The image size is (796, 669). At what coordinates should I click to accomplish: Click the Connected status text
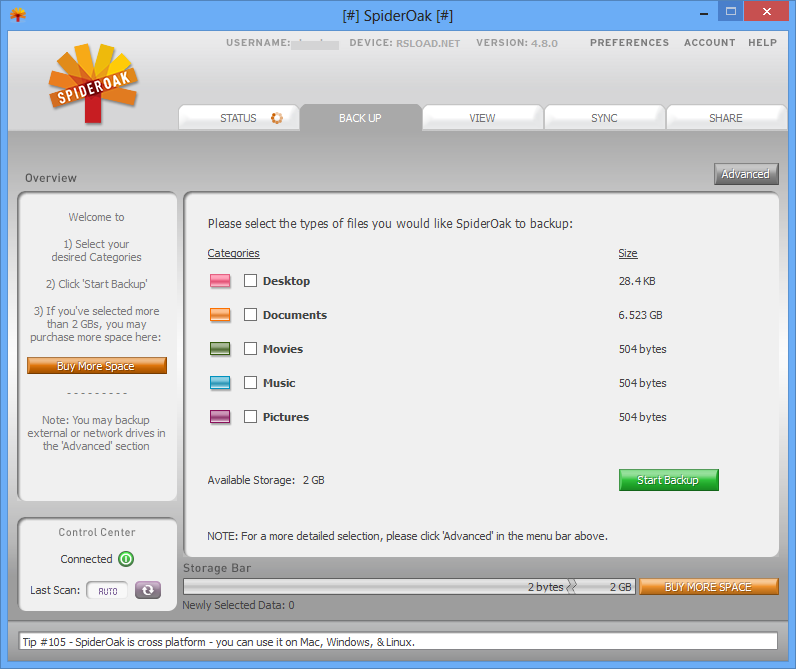tap(86, 559)
